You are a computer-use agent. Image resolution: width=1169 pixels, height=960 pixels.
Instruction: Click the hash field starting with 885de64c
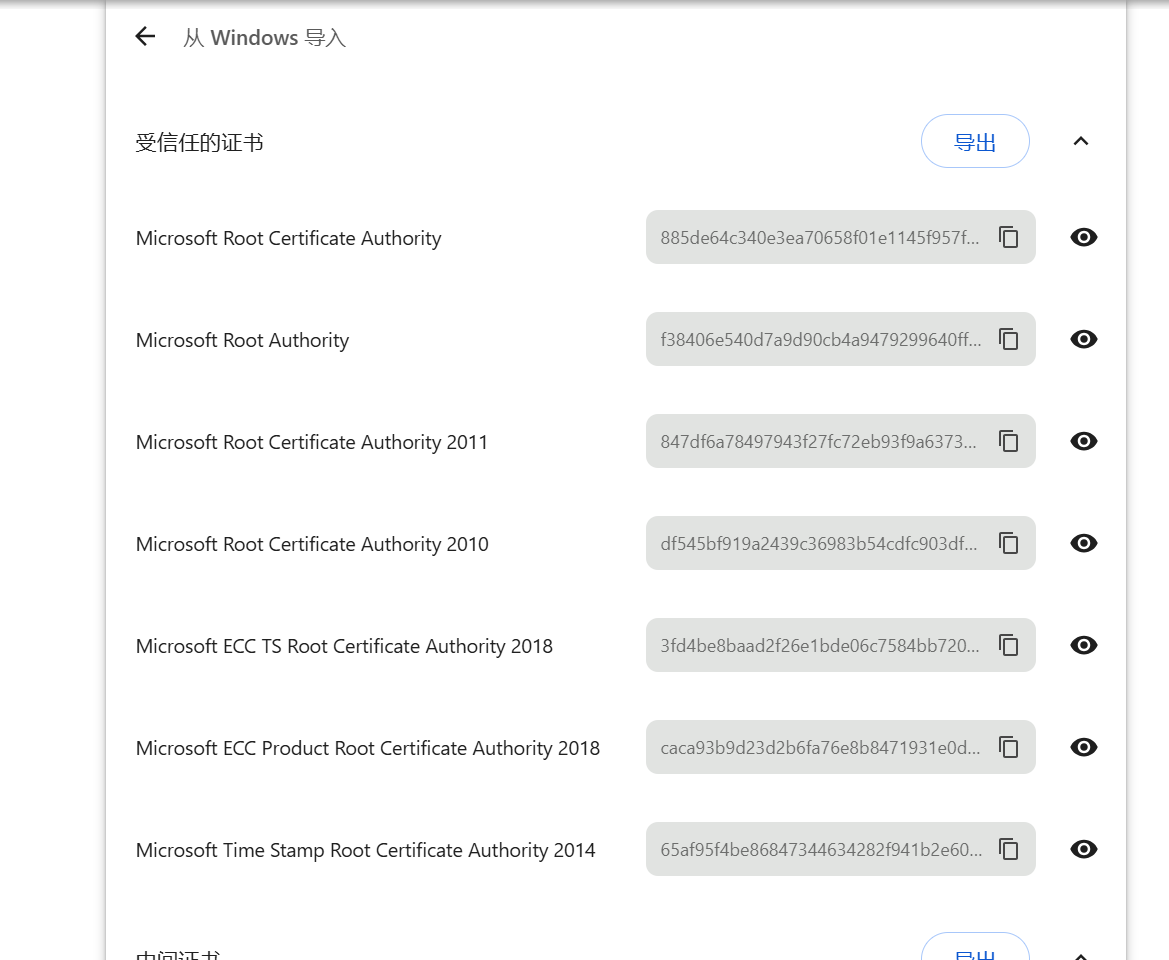pyautogui.click(x=820, y=237)
